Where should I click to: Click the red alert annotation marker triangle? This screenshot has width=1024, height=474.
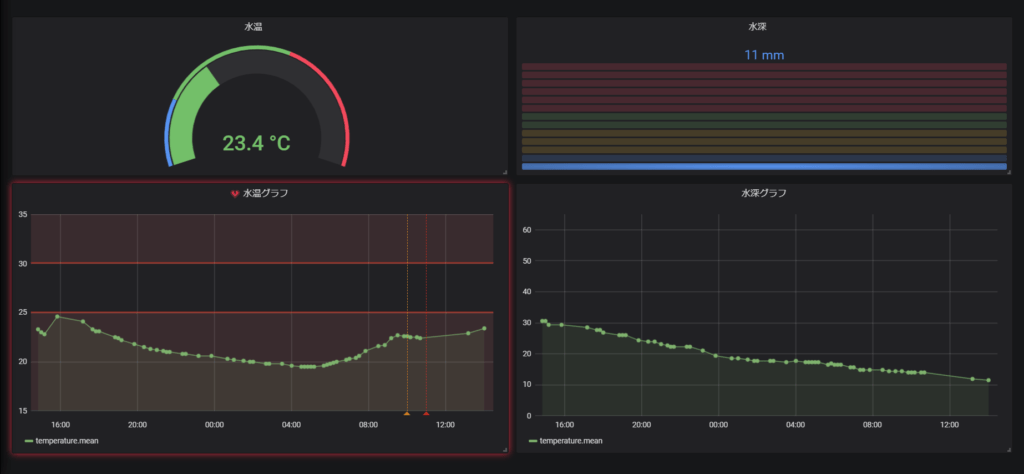tap(426, 413)
